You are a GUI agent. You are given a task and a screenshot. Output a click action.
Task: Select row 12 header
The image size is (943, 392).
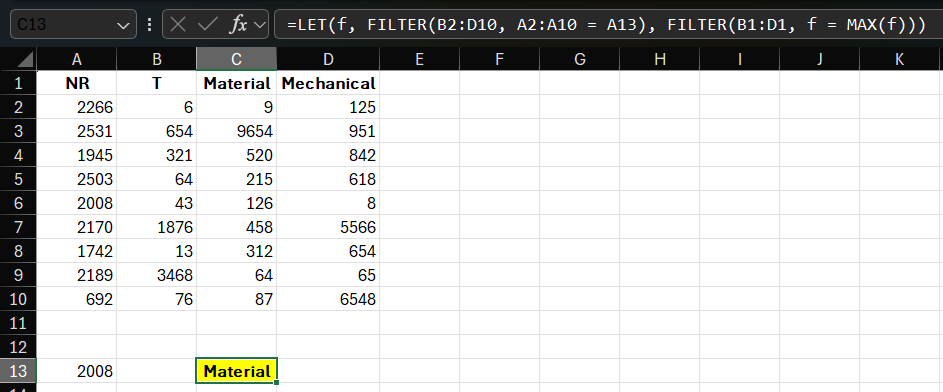click(18, 348)
